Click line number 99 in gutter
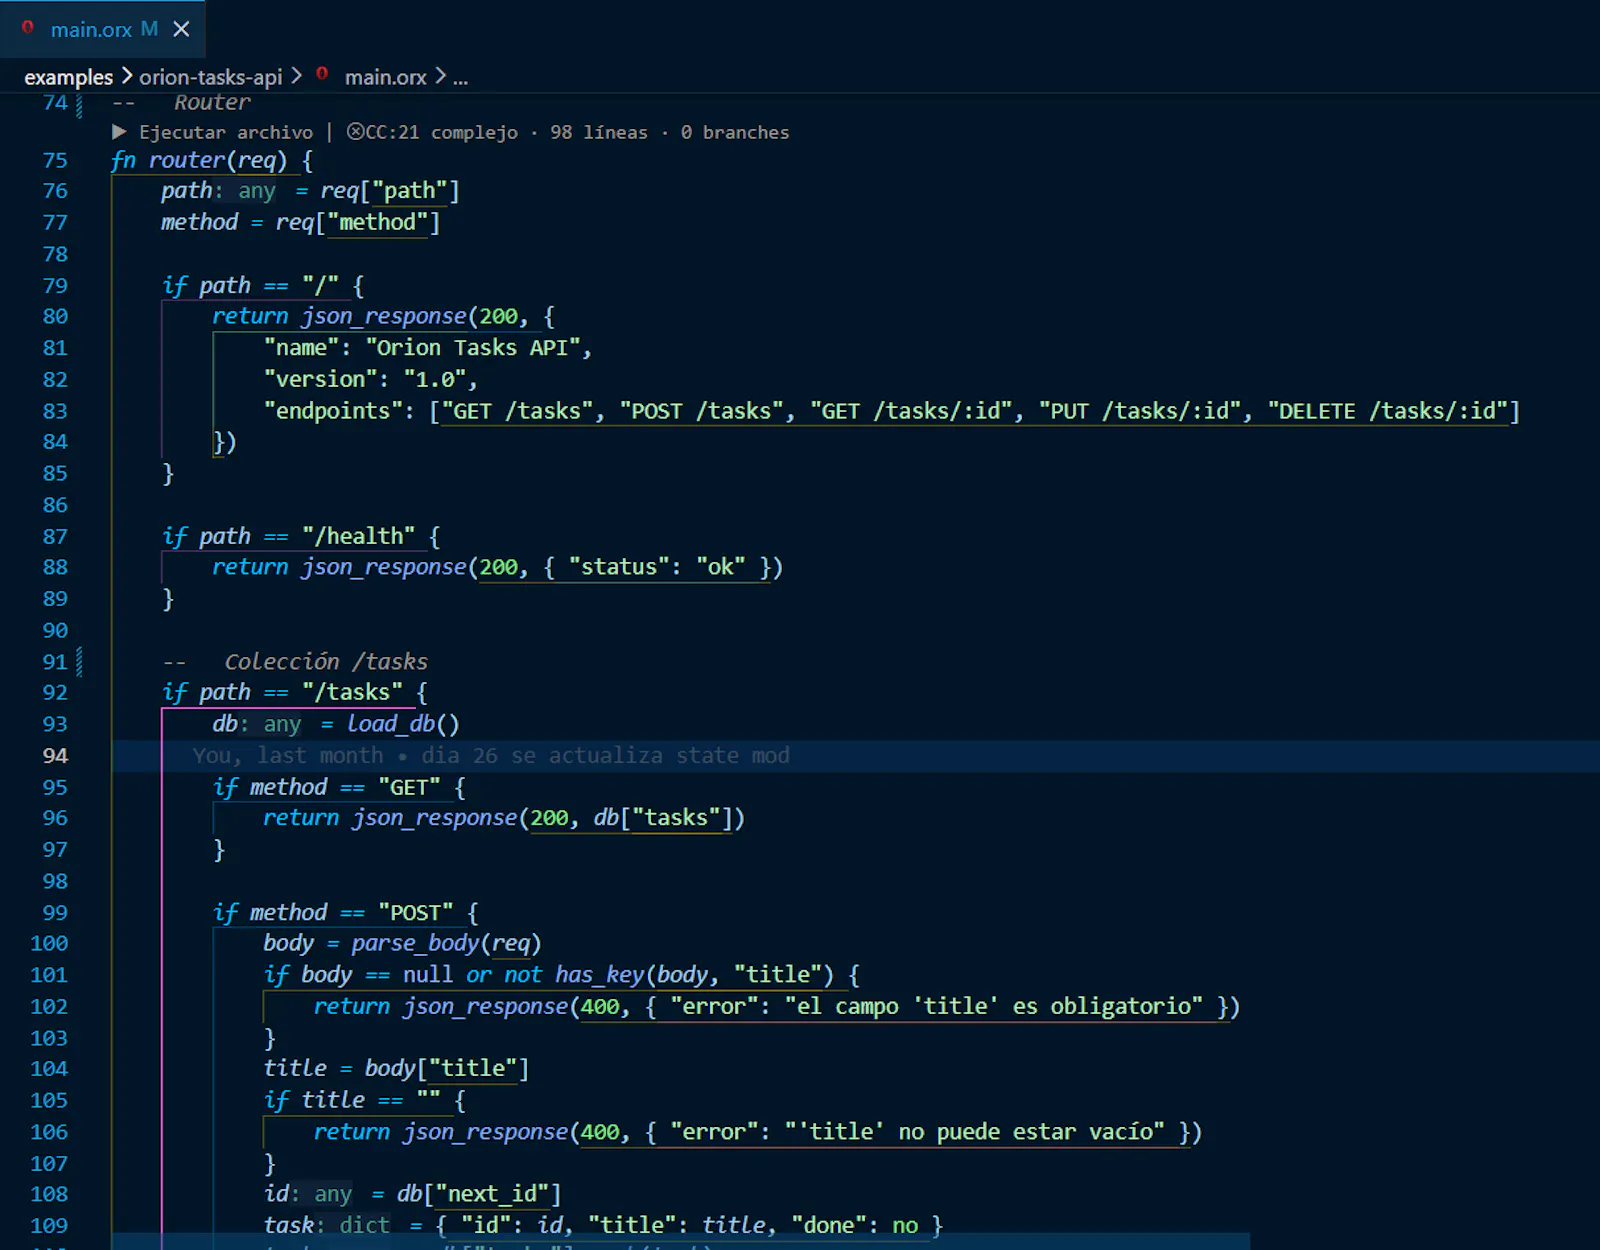The width and height of the screenshot is (1600, 1250). pyautogui.click(x=55, y=912)
